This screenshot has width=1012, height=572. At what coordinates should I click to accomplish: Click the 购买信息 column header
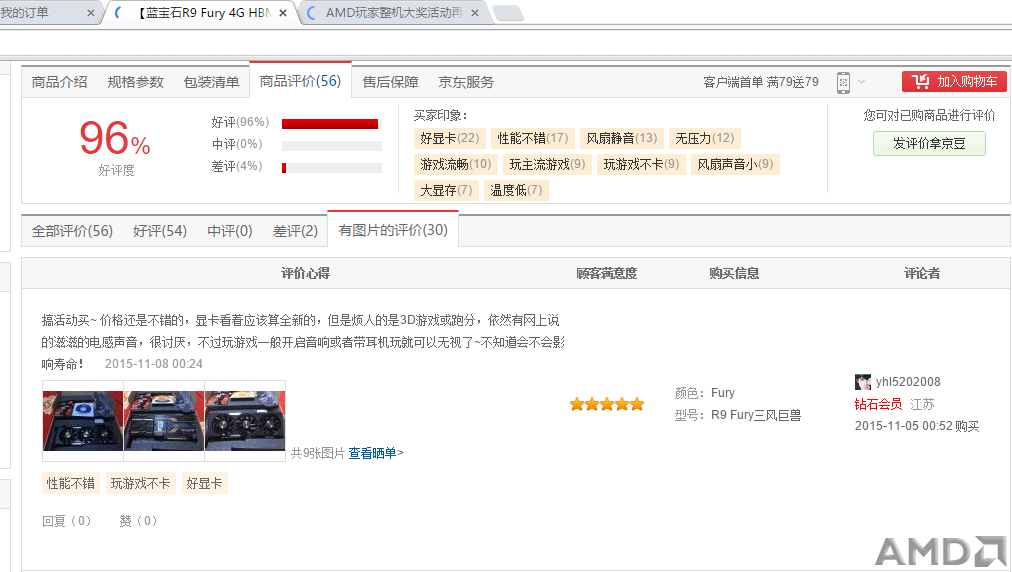734,273
